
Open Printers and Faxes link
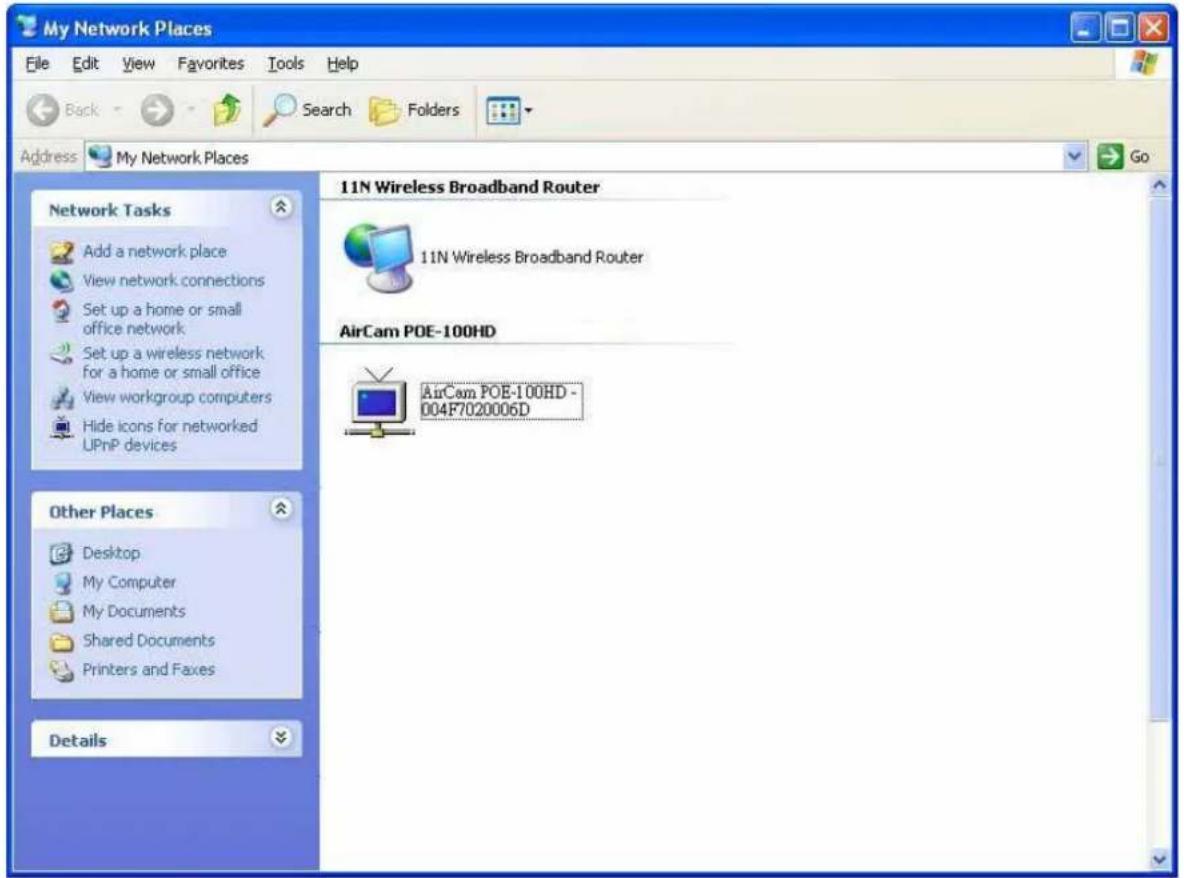pos(148,670)
